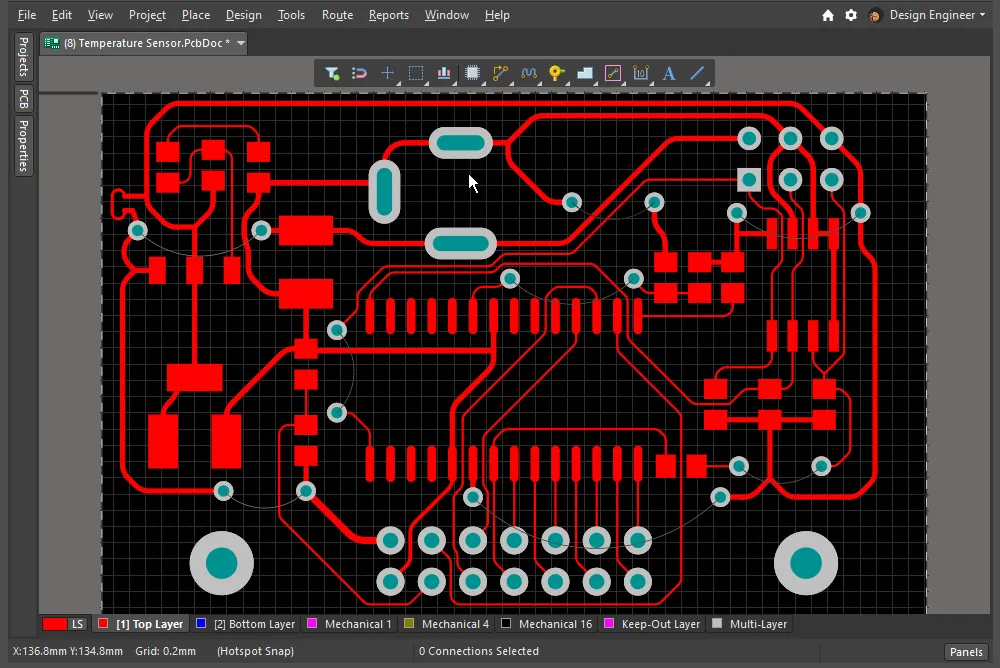Open the Route menu
Image resolution: width=1000 pixels, height=668 pixels.
click(337, 15)
